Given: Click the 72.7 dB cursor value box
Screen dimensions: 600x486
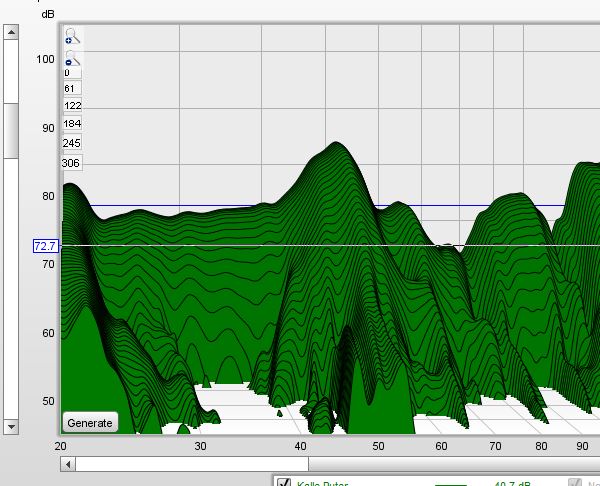Looking at the screenshot, I should [x=46, y=245].
